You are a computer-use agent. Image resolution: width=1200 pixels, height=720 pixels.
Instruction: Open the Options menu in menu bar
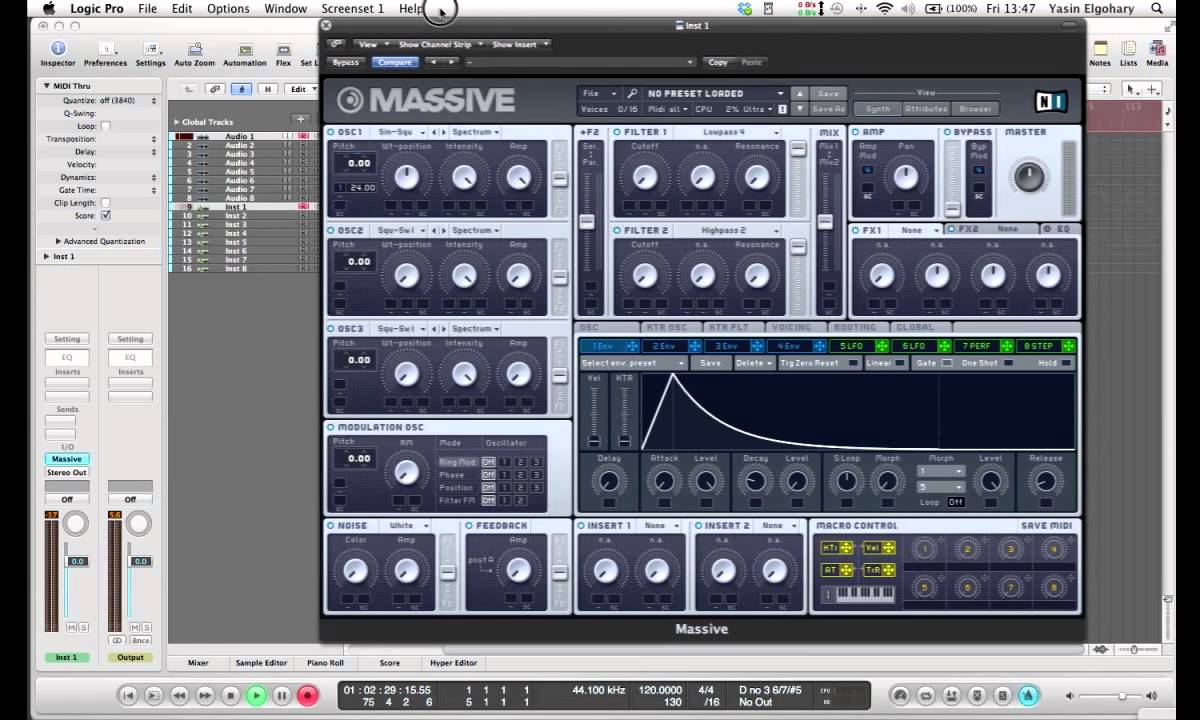click(x=228, y=8)
